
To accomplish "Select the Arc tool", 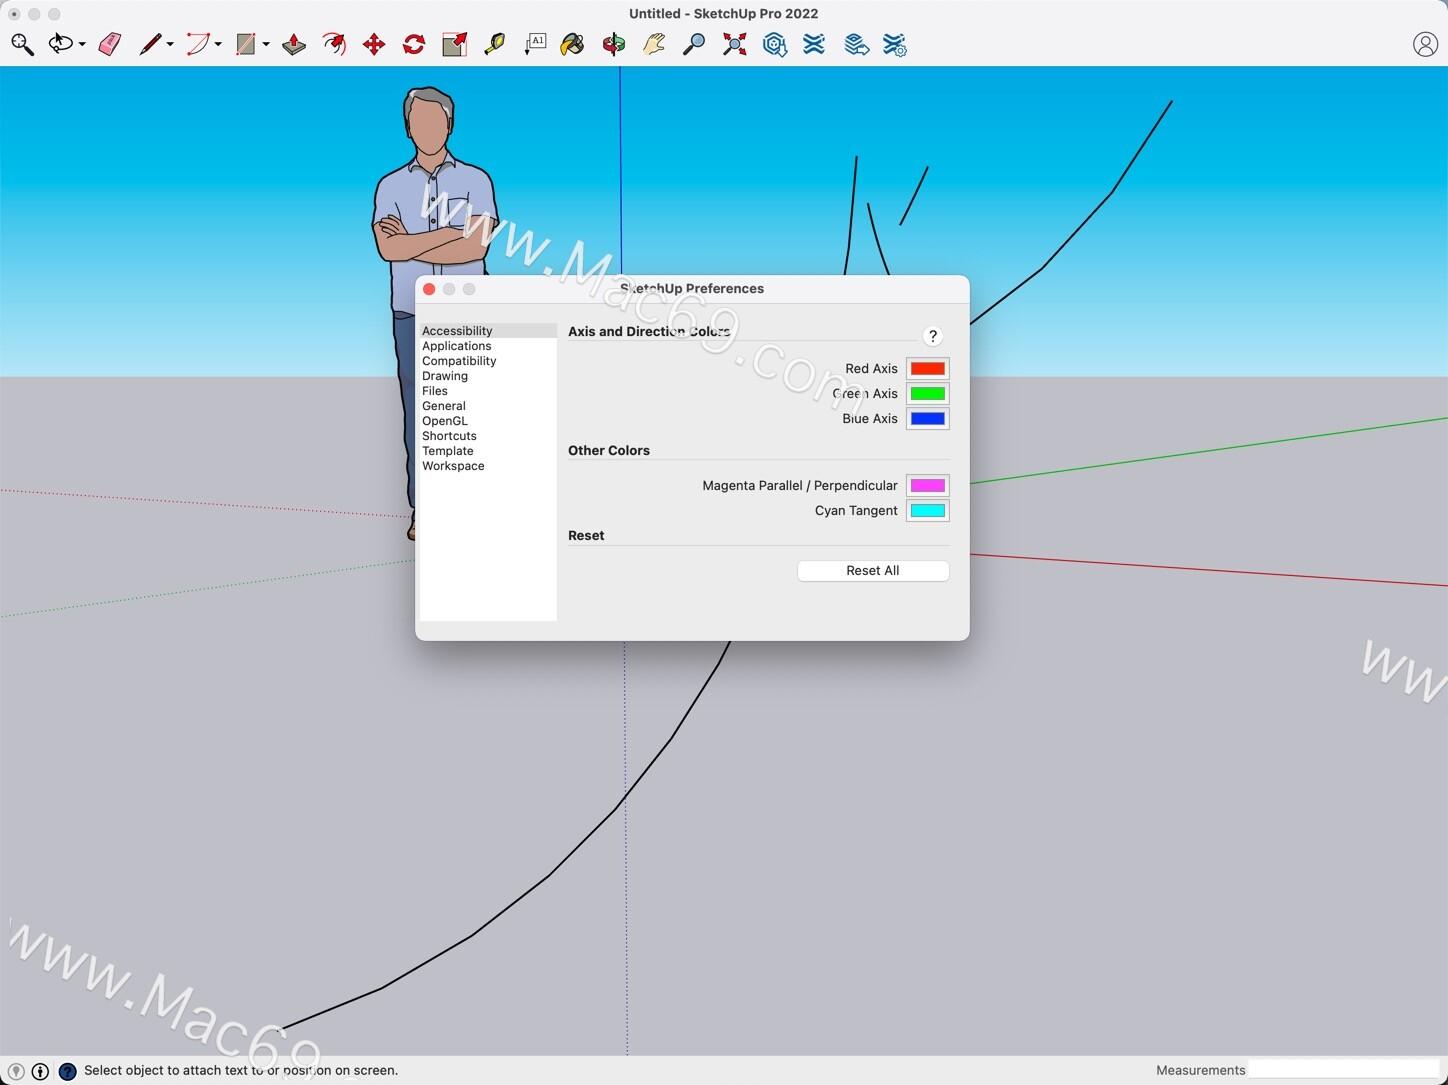I will (198, 44).
